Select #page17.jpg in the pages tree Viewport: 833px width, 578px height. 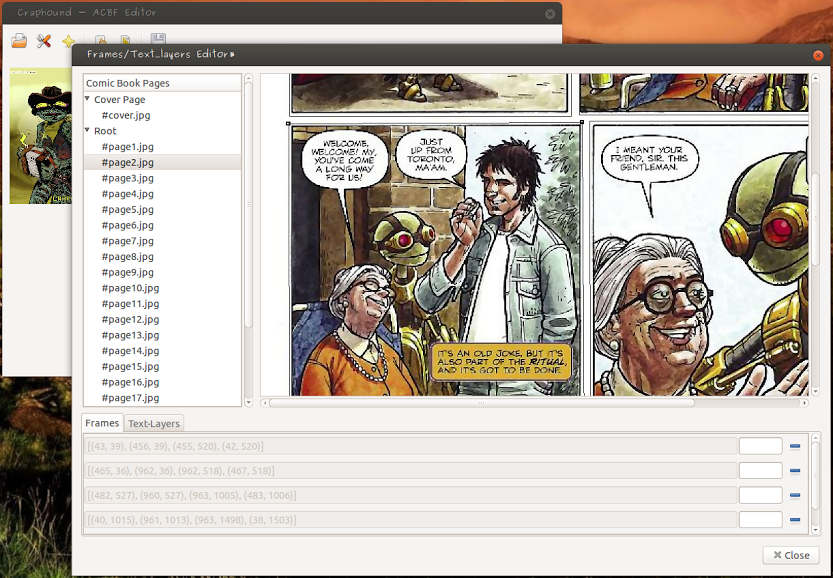click(x=130, y=397)
